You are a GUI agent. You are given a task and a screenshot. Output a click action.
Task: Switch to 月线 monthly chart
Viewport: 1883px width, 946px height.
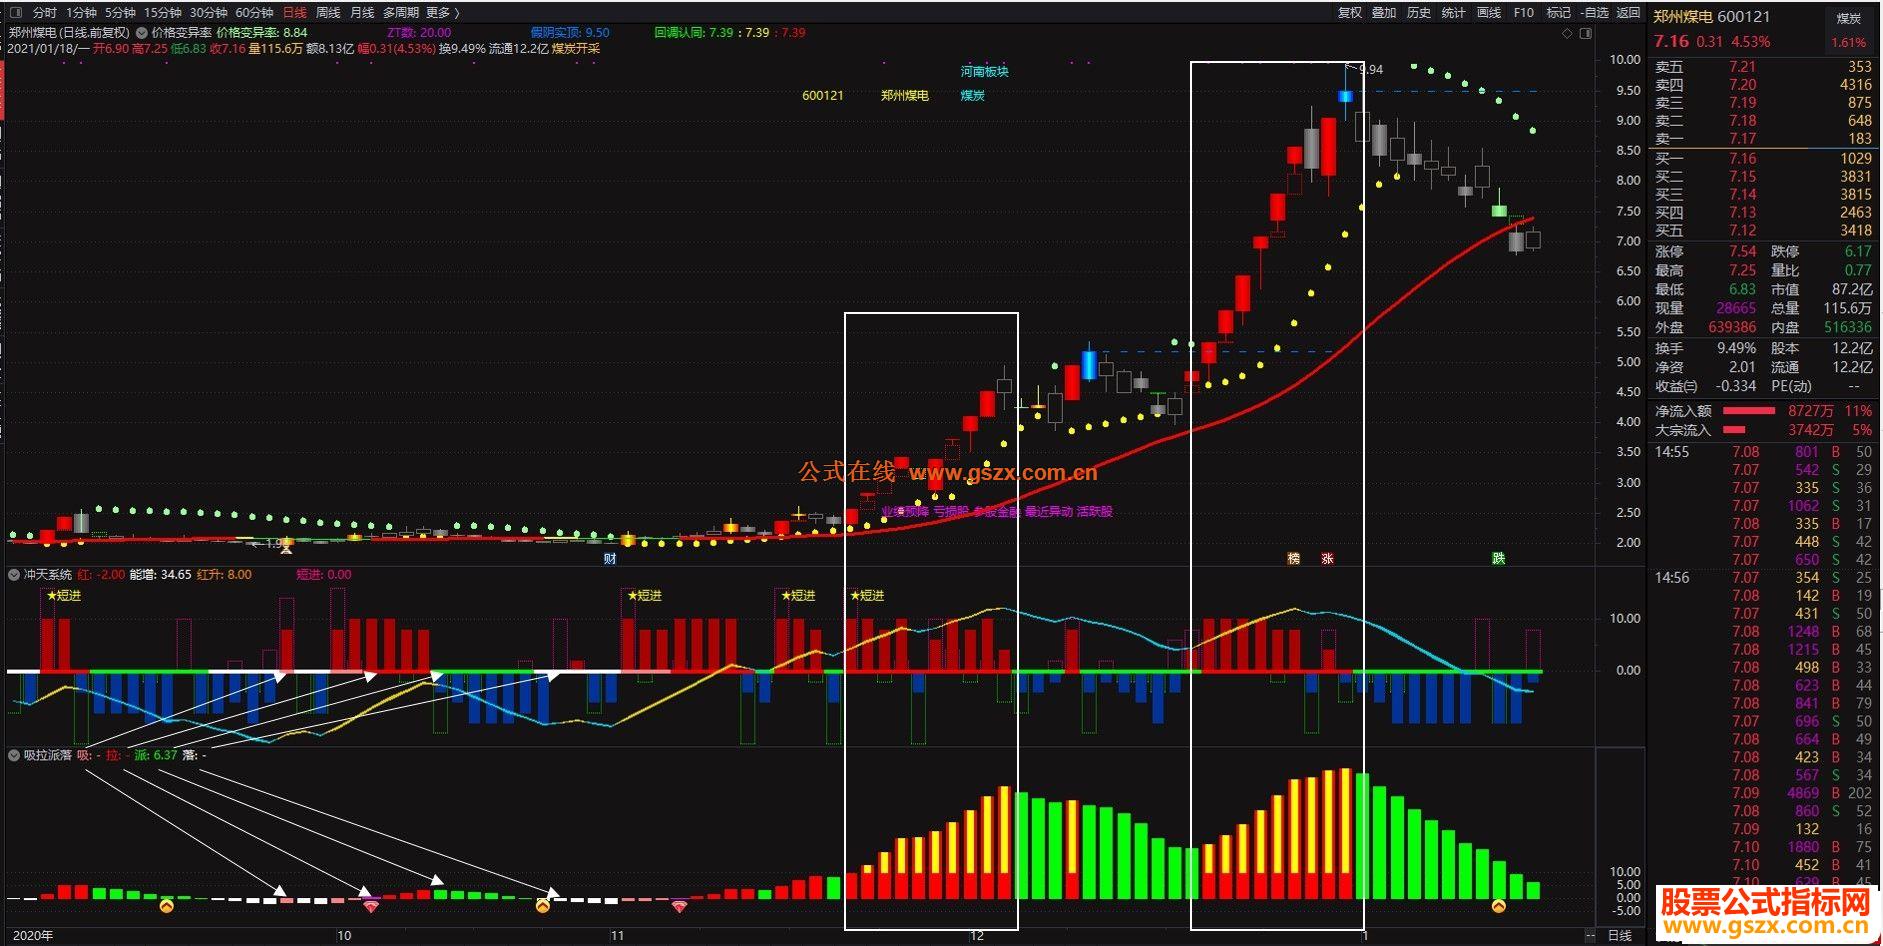362,13
